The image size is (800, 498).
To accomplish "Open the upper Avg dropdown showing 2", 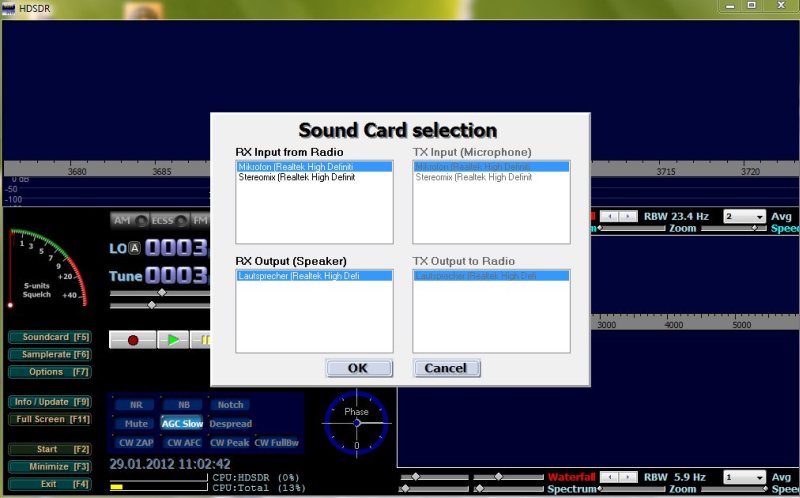I will 745,216.
